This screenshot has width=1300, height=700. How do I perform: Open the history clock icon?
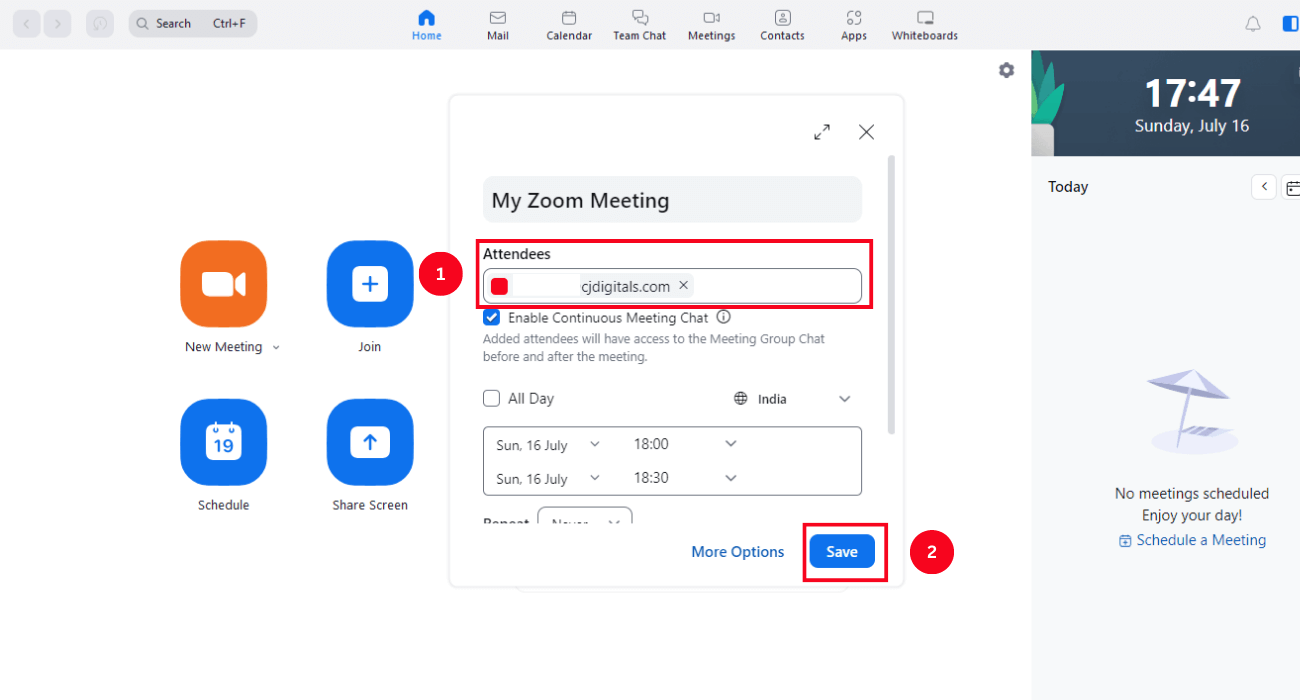[x=100, y=23]
